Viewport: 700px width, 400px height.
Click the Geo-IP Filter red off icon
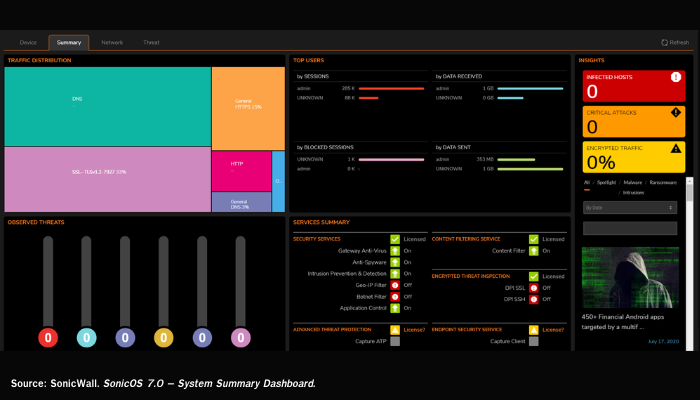396,285
